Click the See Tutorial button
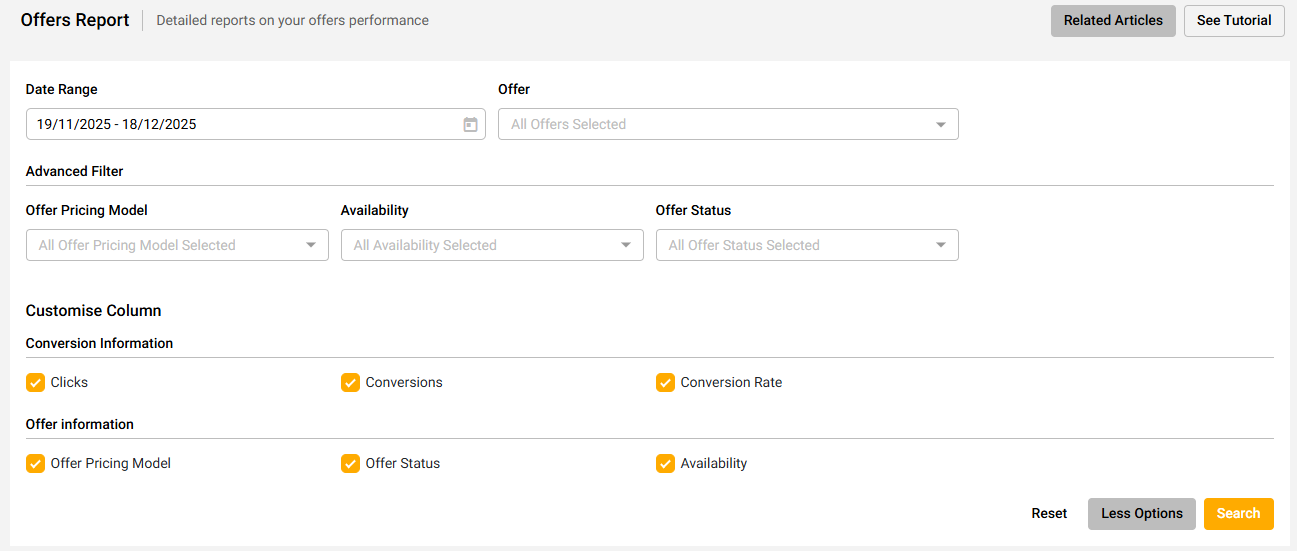Viewport: 1297px width, 551px height. click(1234, 21)
